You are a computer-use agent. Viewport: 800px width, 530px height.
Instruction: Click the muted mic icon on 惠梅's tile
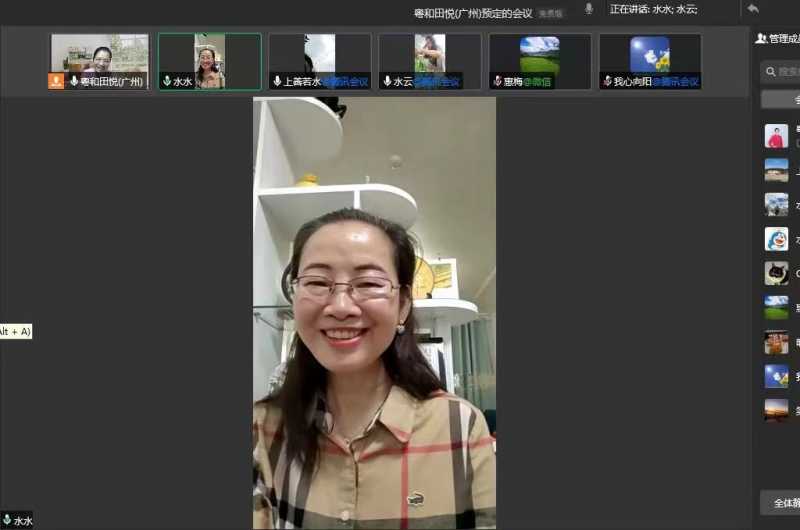click(497, 81)
